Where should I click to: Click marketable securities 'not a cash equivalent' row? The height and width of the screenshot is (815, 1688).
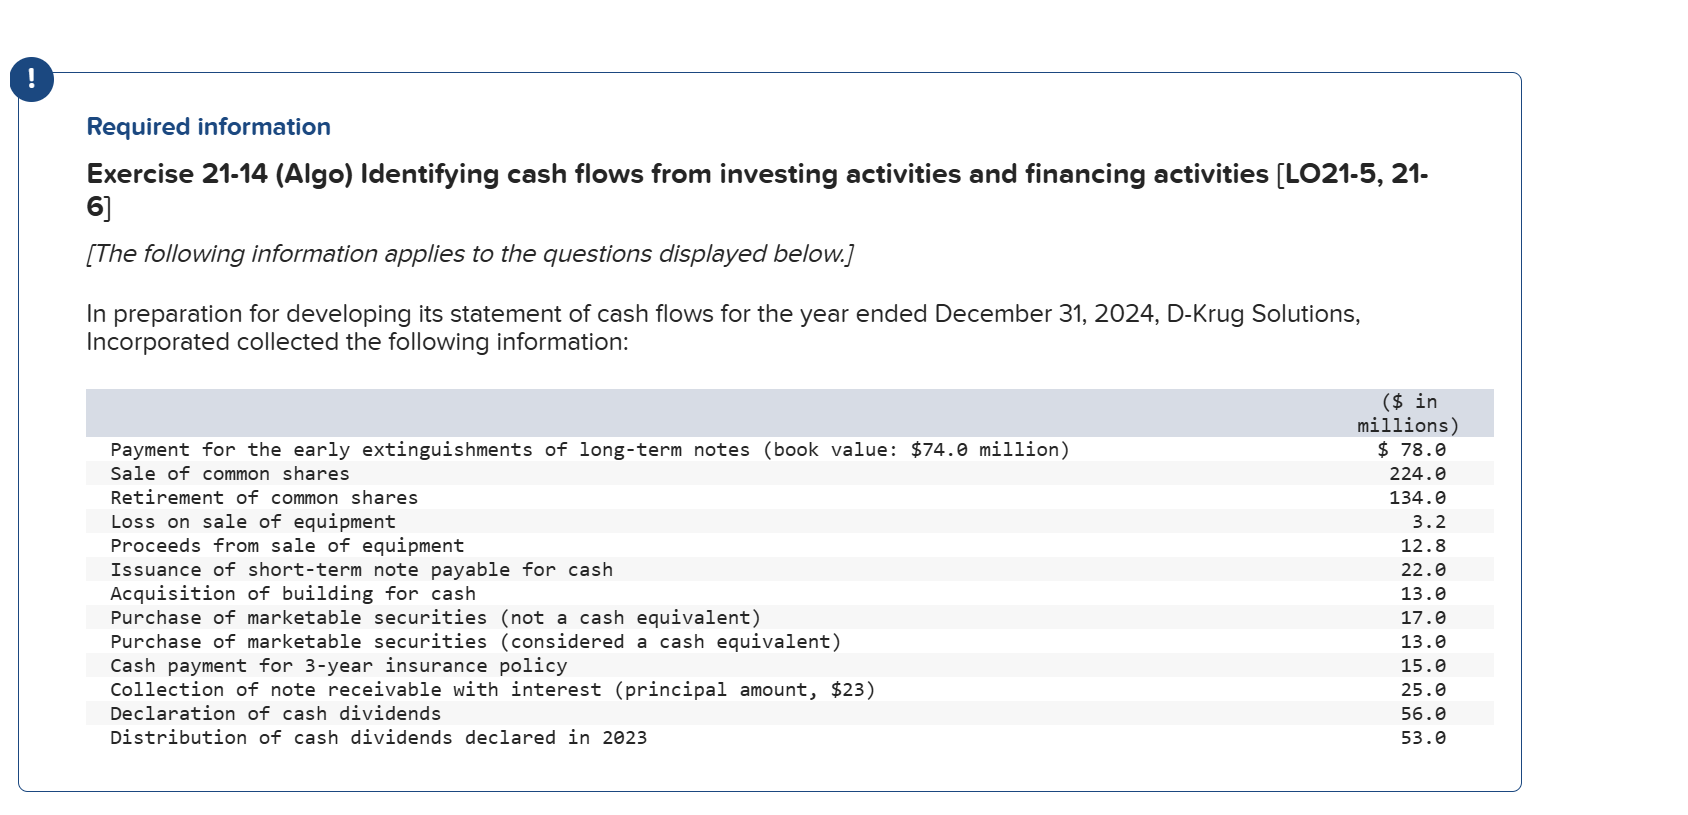[435, 618]
